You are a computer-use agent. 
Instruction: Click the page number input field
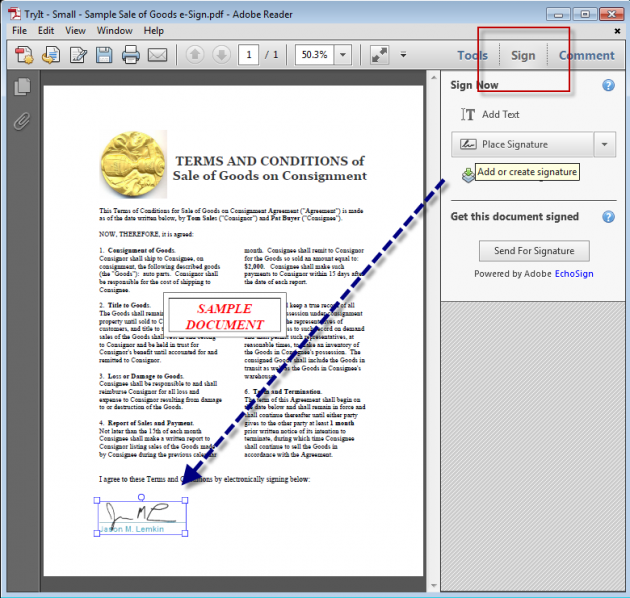tap(251, 55)
